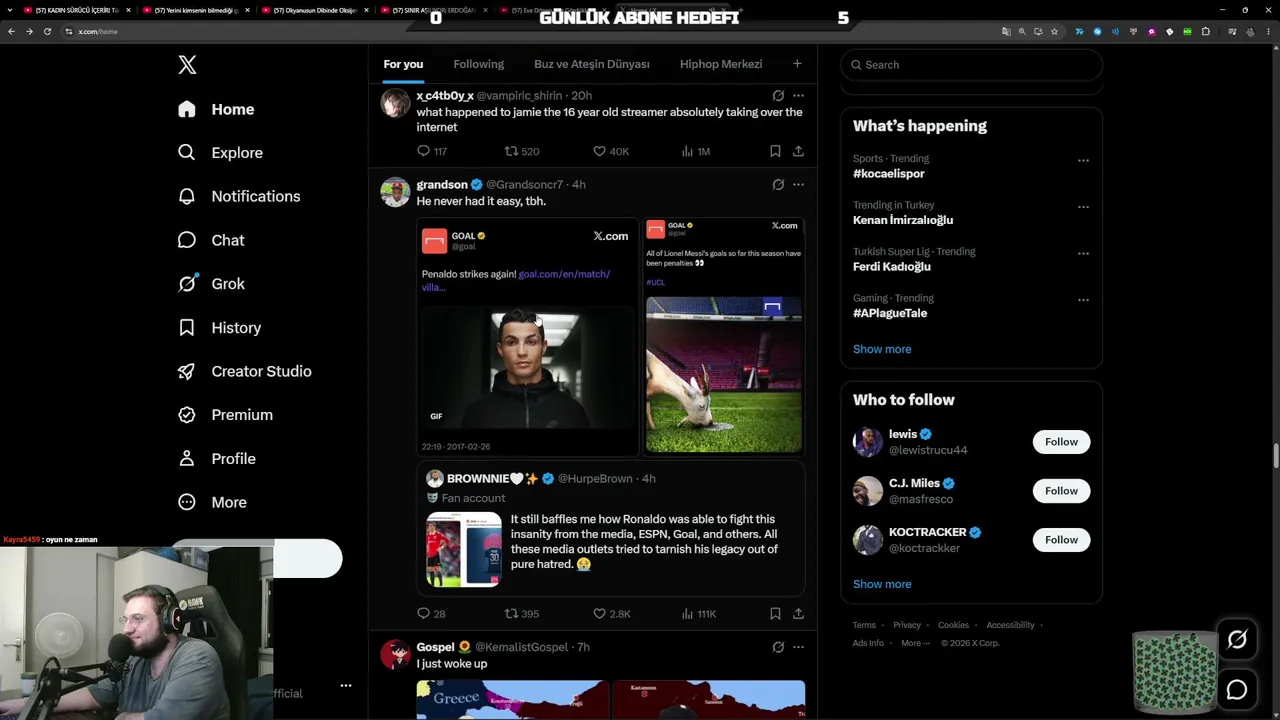View analytics of the x_c4tb0y_x post
This screenshot has height=720, width=1280.
[687, 151]
